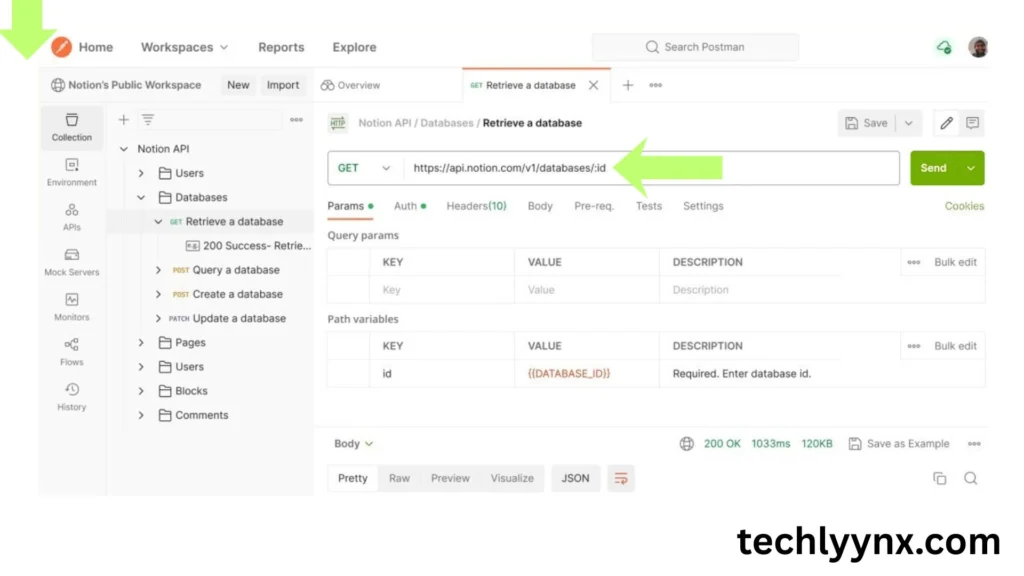Viewport: 1024px width, 576px height.
Task: Click the edit pencil icon near Save
Action: click(x=946, y=123)
